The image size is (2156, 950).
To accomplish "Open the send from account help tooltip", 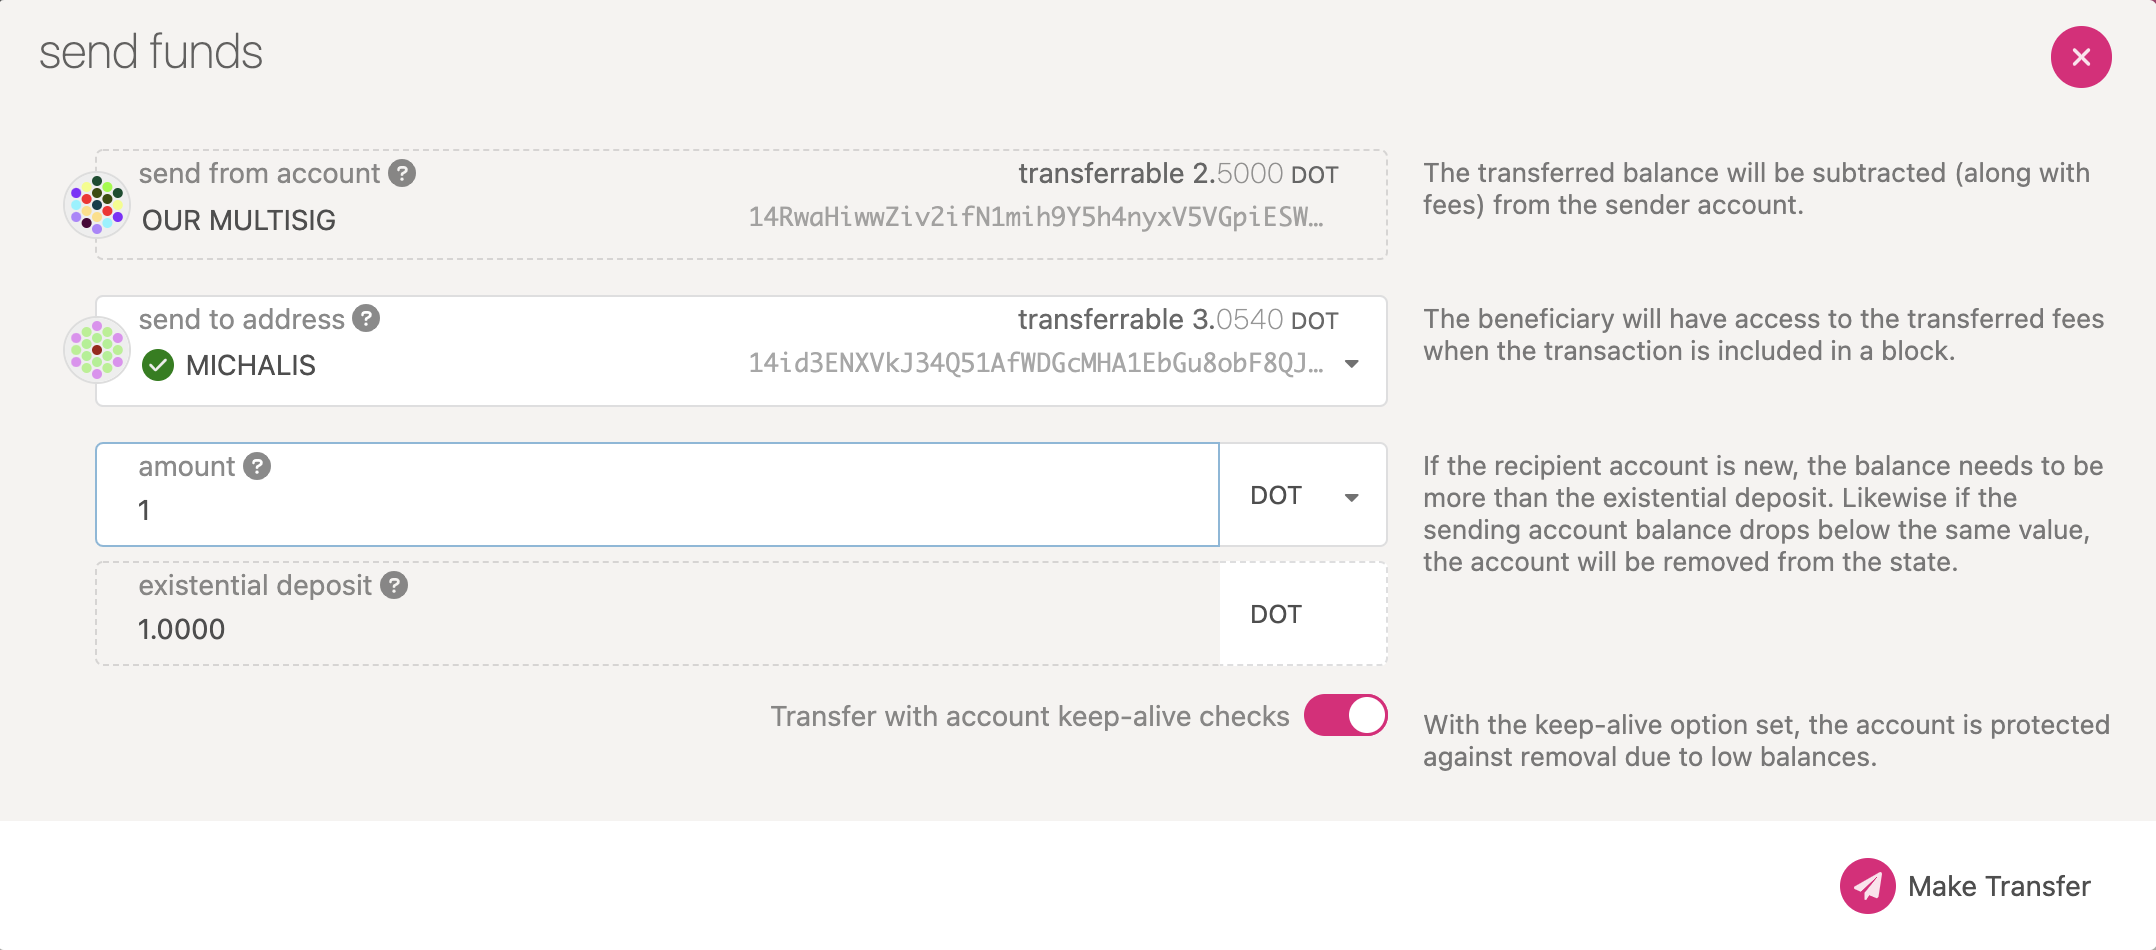I will (x=402, y=173).
